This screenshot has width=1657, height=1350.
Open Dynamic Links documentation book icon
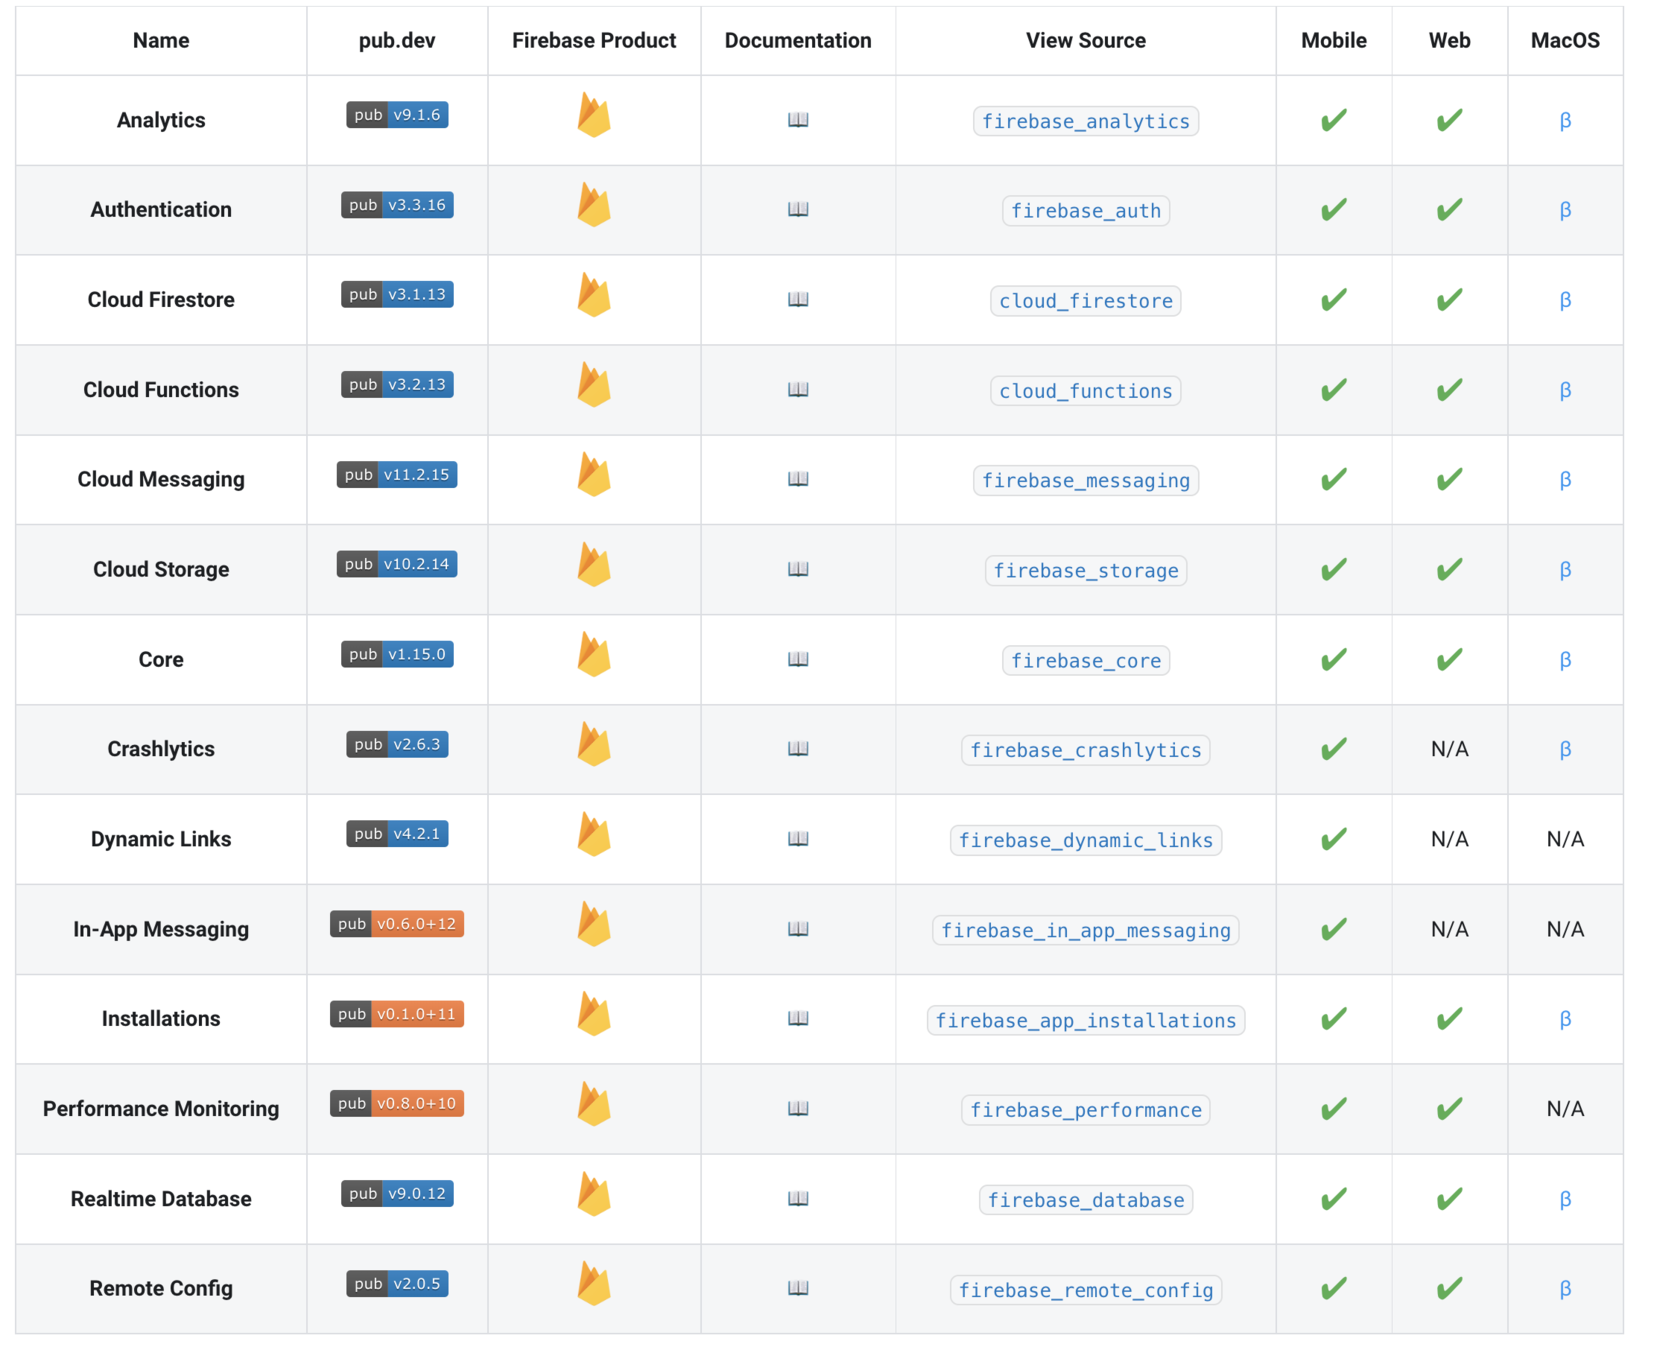(x=798, y=839)
